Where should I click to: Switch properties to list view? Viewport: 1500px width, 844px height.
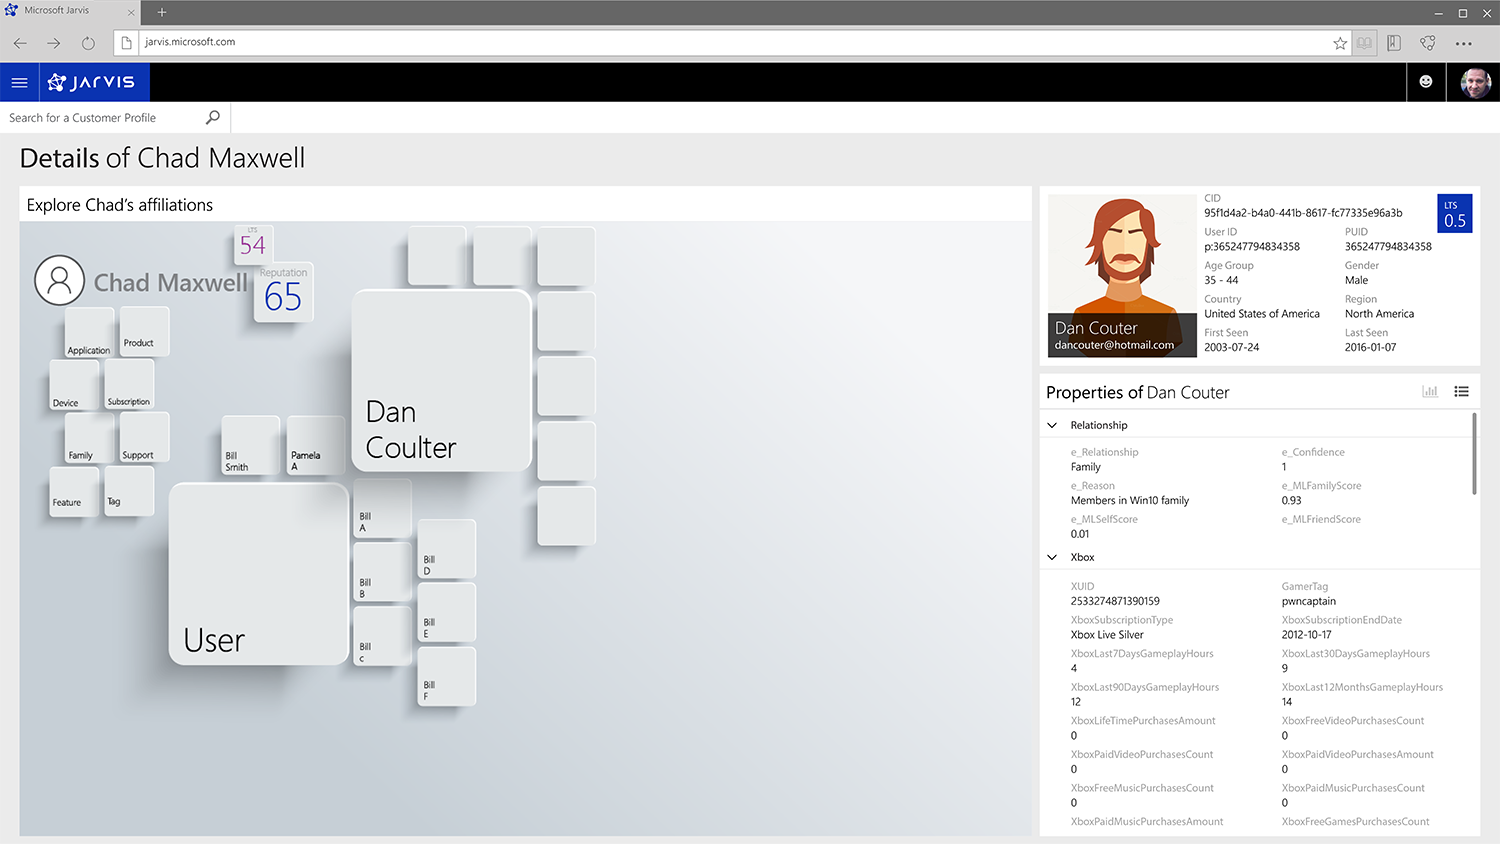coord(1461,392)
